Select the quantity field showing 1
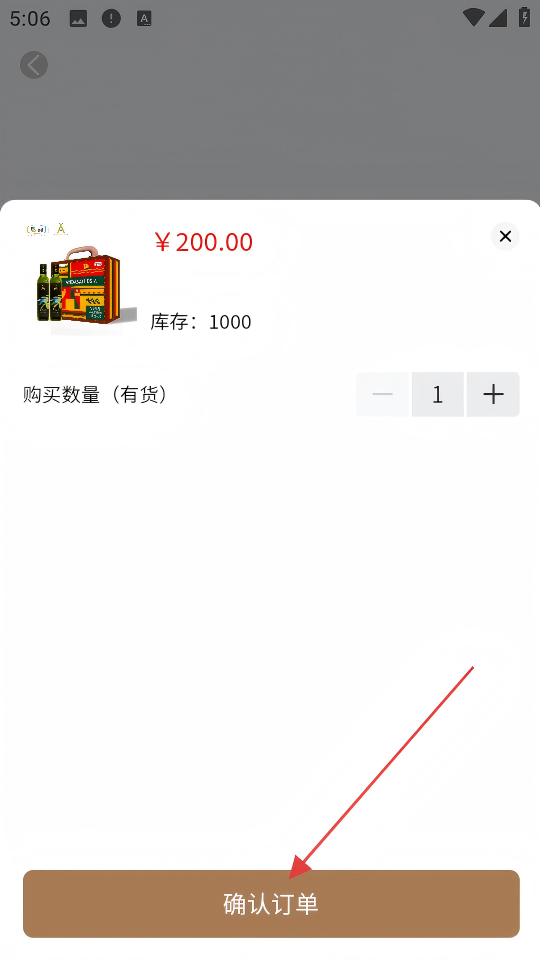 click(x=438, y=394)
